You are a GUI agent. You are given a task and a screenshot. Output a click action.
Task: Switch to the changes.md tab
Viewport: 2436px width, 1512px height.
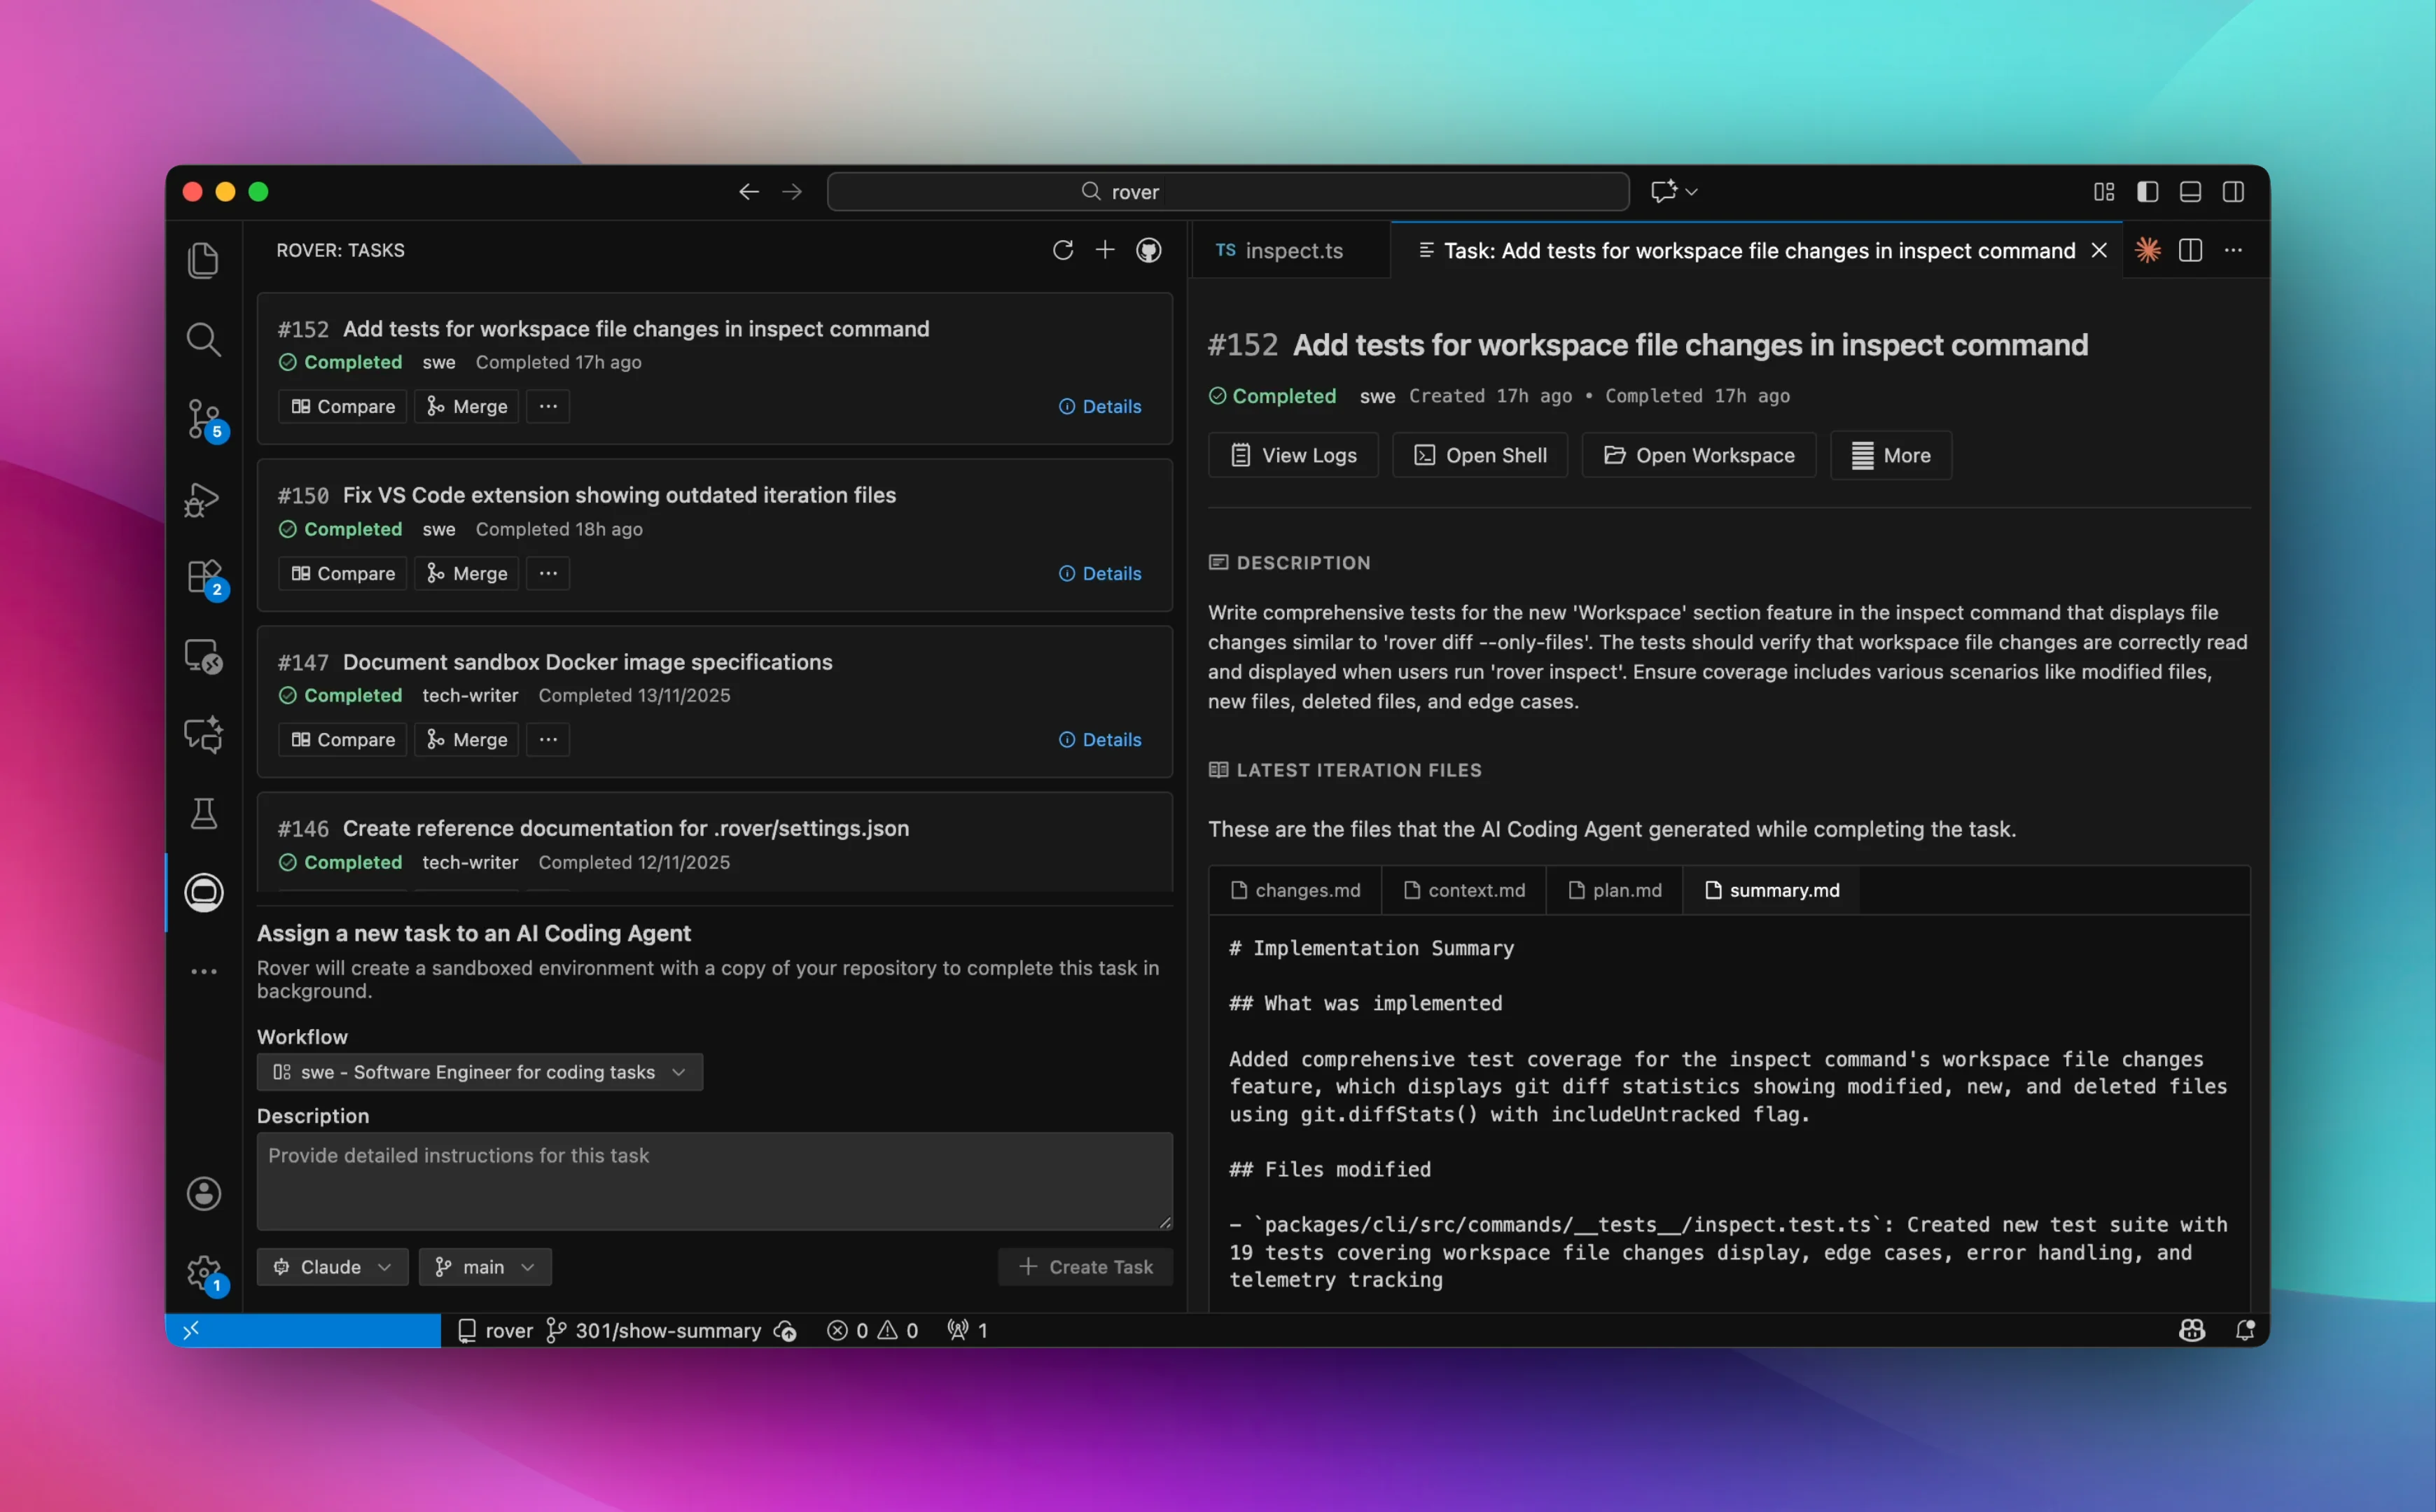(x=1296, y=889)
